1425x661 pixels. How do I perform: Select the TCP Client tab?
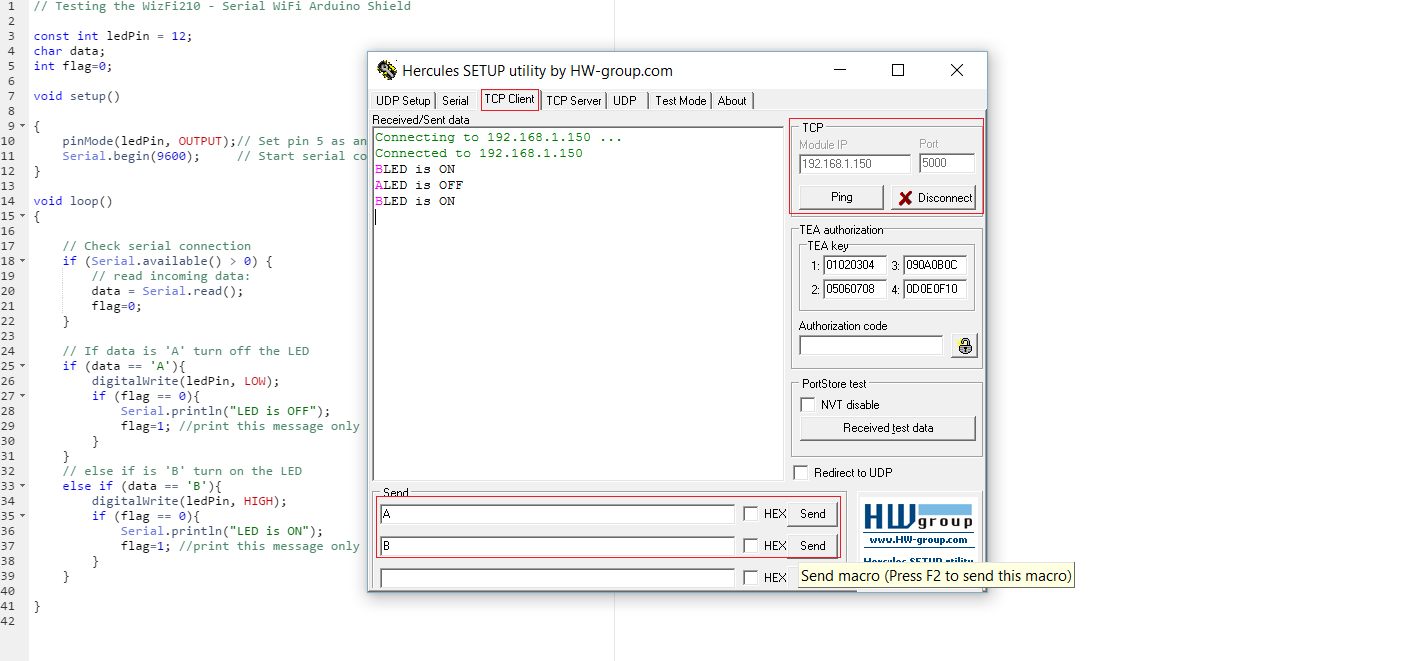(x=509, y=99)
